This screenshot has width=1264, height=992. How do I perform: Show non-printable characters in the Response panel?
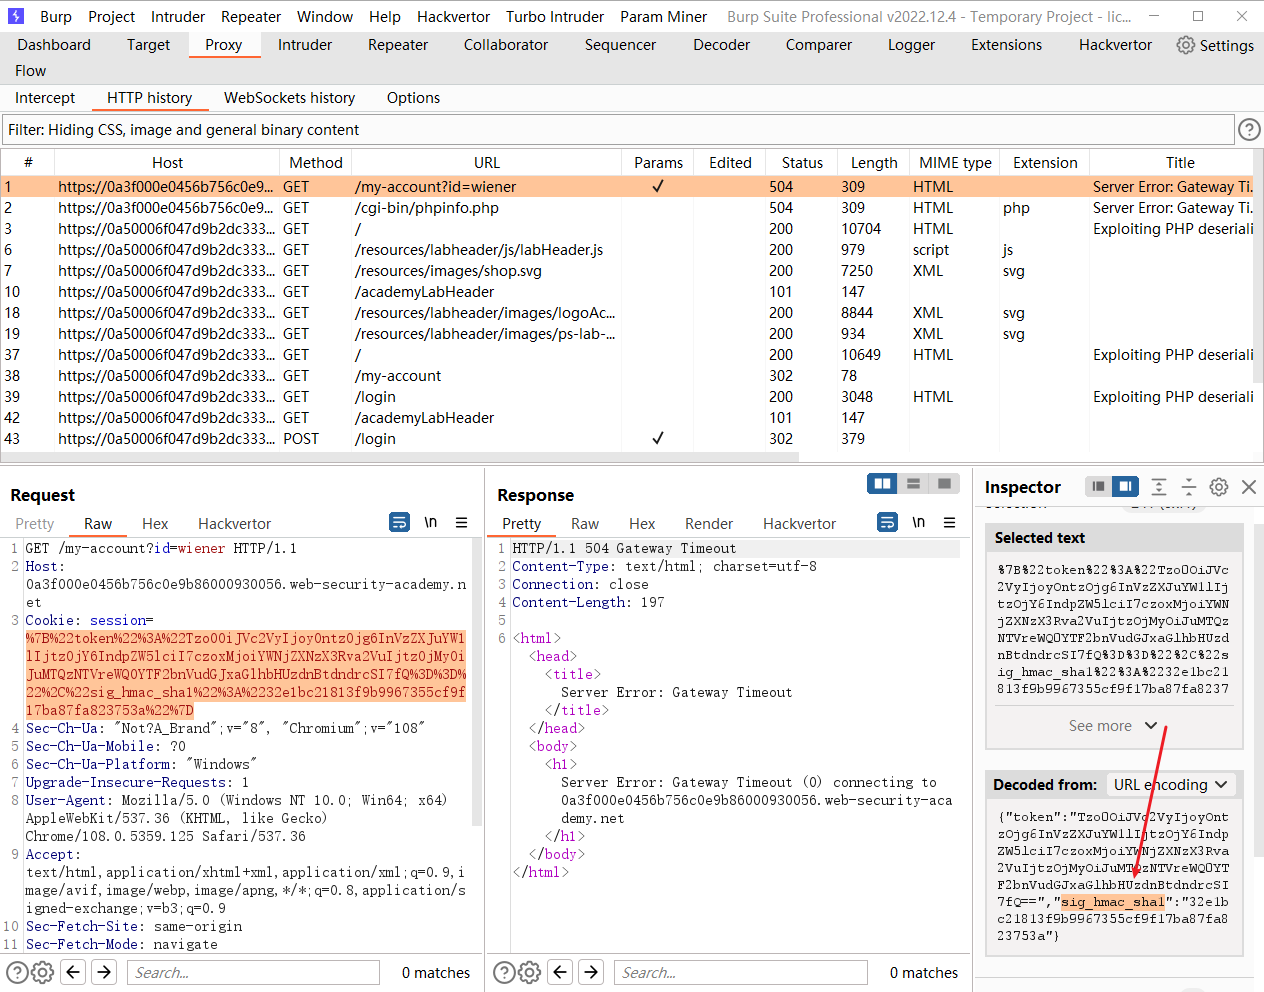918,522
